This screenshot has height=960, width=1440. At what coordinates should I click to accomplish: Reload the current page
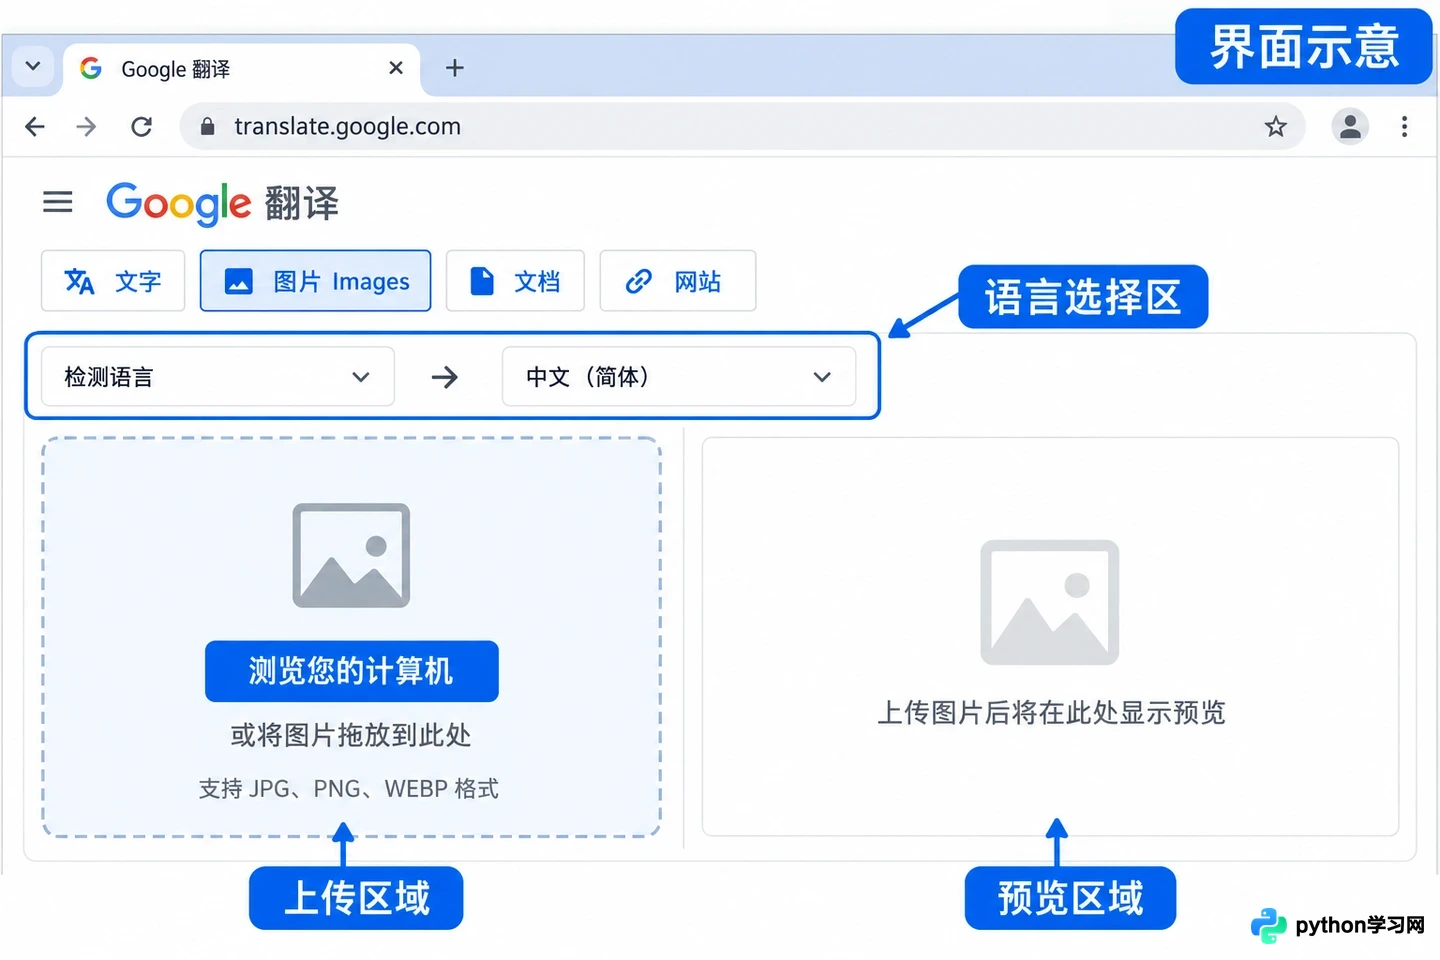[x=142, y=127]
